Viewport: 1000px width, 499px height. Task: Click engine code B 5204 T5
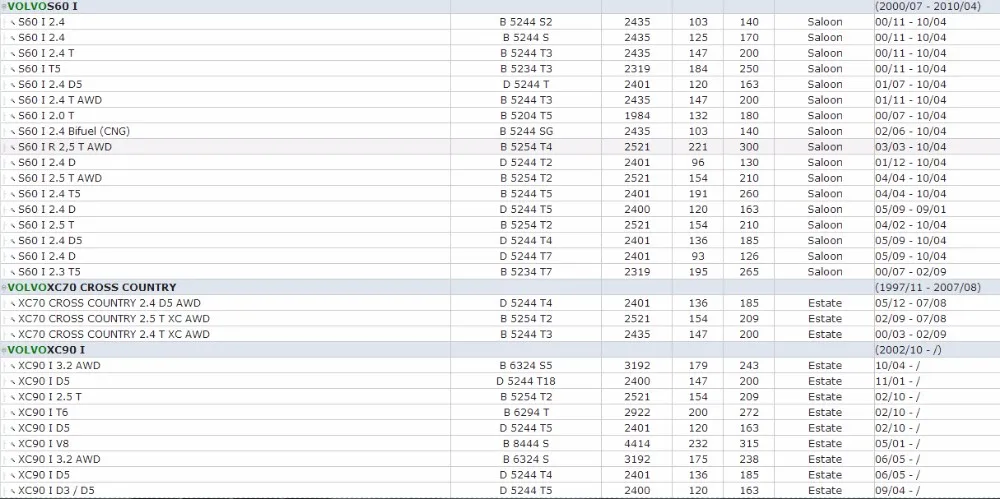point(526,115)
